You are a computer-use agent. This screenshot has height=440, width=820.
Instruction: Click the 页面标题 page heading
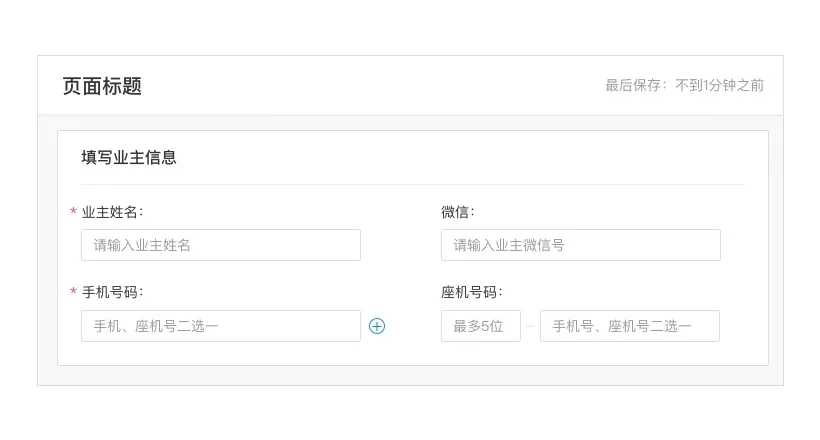coord(102,86)
